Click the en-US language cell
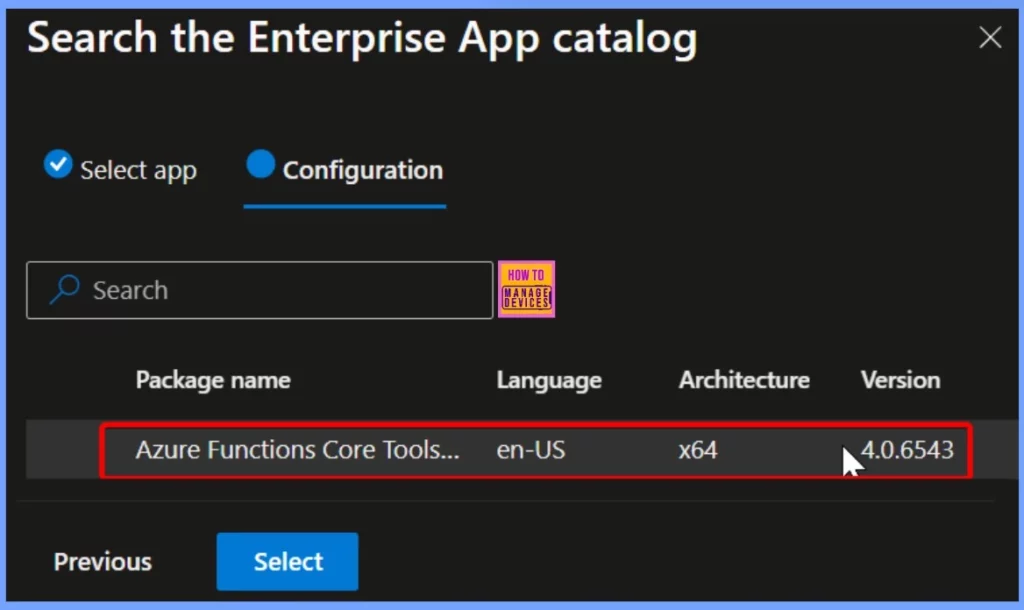 click(x=530, y=450)
